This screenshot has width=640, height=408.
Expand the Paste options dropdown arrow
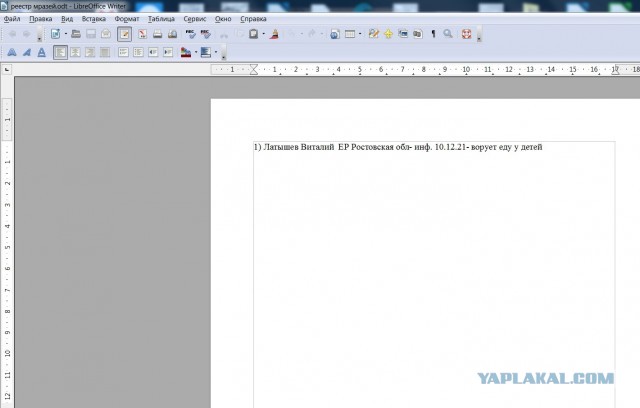pyautogui.click(x=264, y=34)
